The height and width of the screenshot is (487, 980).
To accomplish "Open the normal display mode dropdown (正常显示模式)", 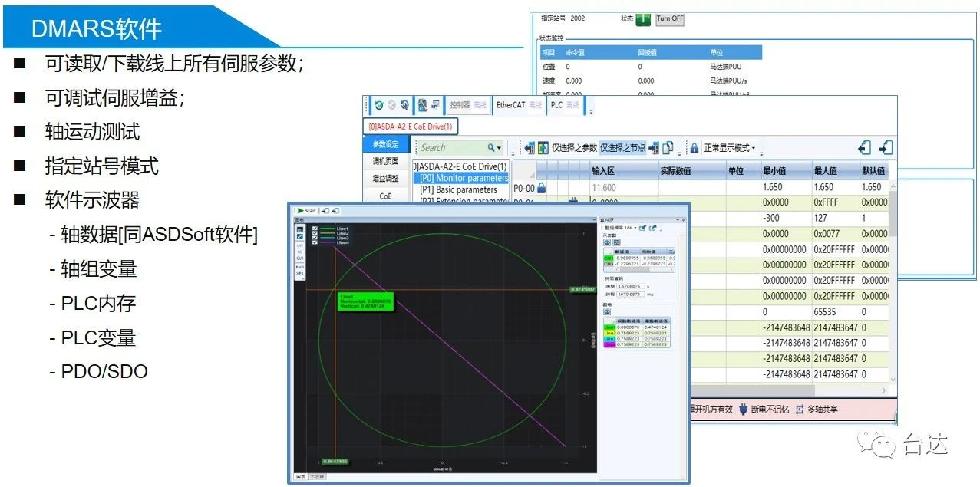I will pyautogui.click(x=729, y=148).
